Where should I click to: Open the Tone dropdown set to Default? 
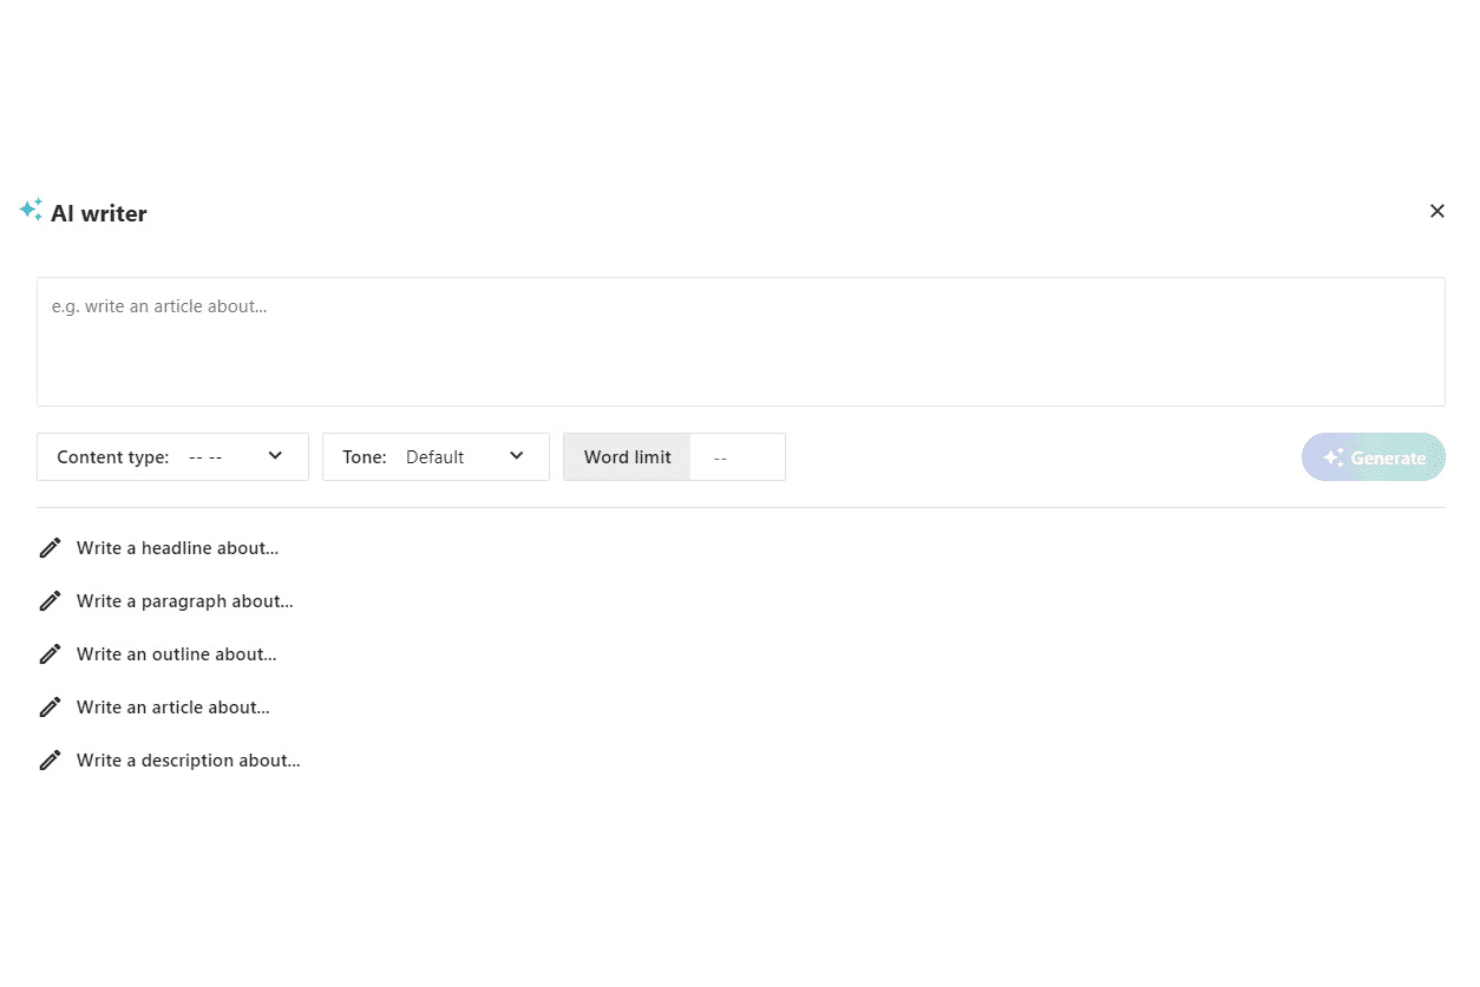(436, 457)
